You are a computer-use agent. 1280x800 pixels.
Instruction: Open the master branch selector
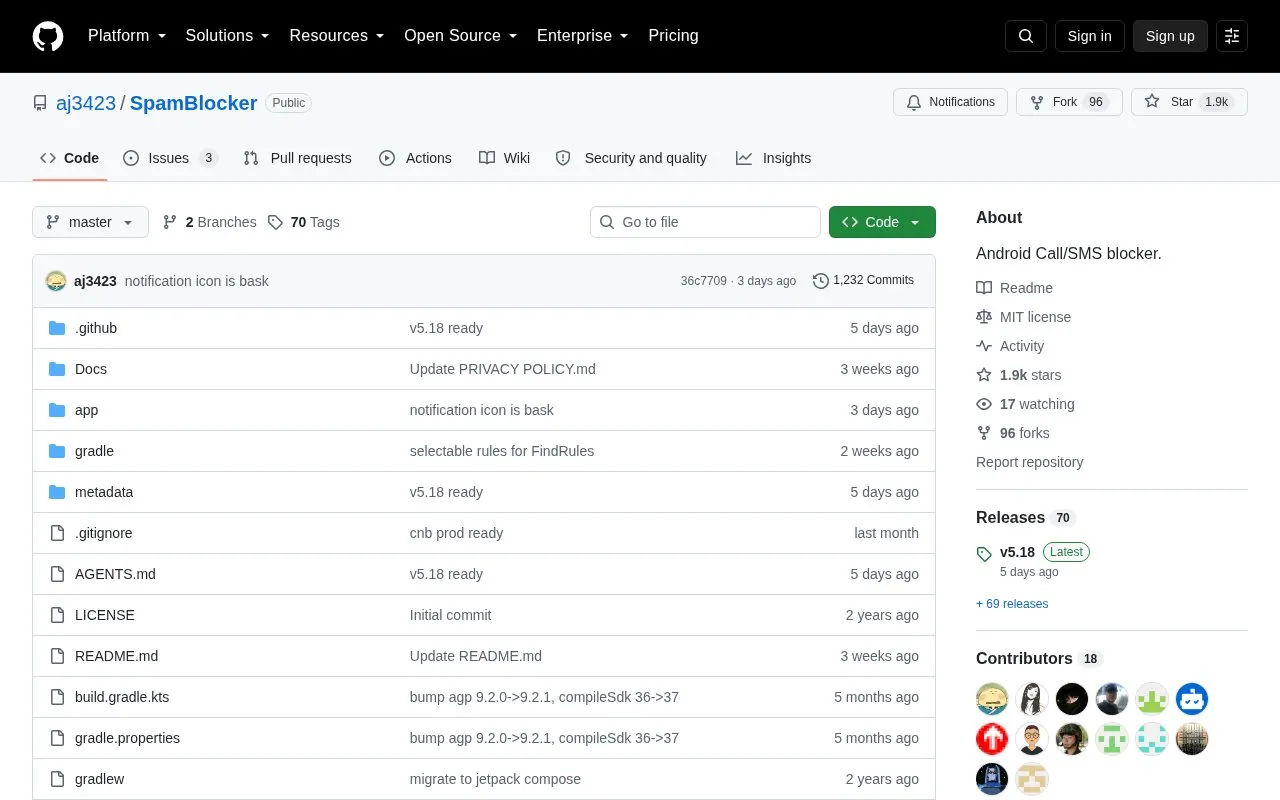click(90, 222)
